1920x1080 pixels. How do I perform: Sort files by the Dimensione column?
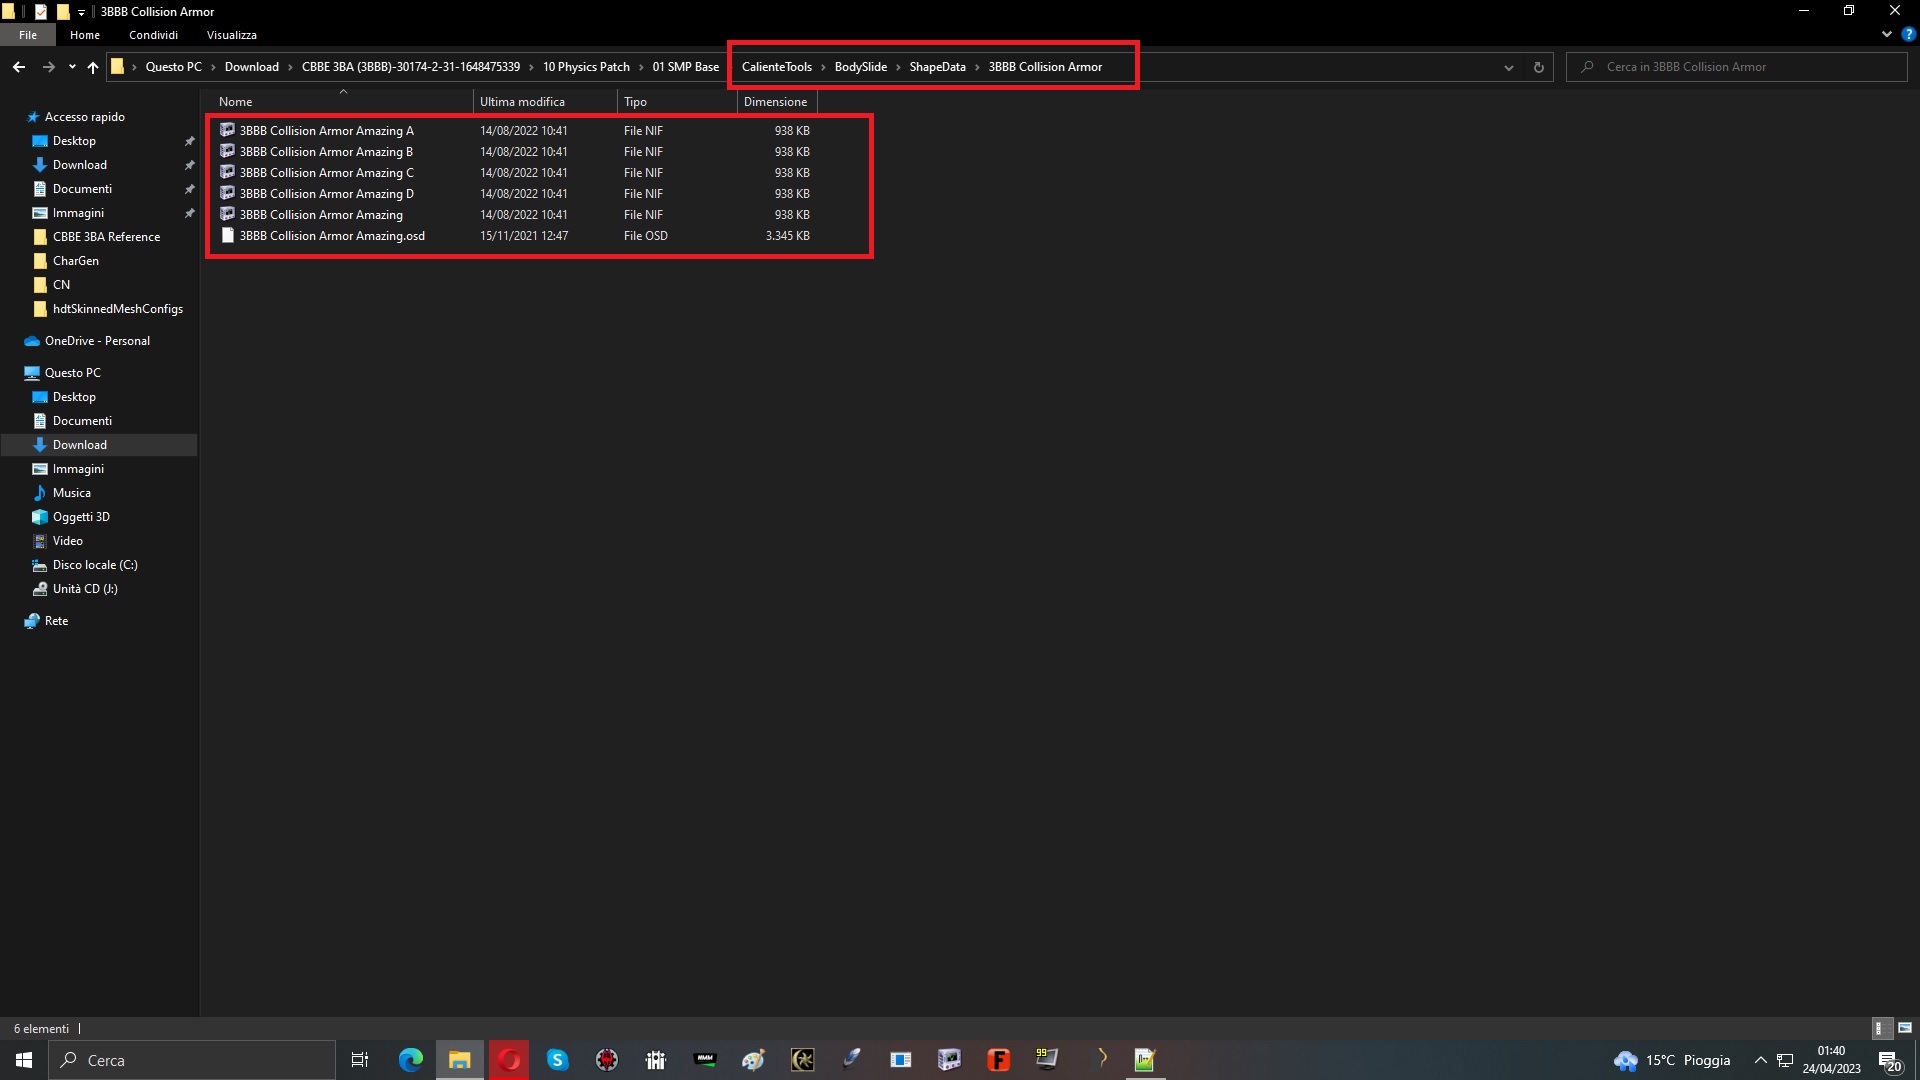point(775,102)
